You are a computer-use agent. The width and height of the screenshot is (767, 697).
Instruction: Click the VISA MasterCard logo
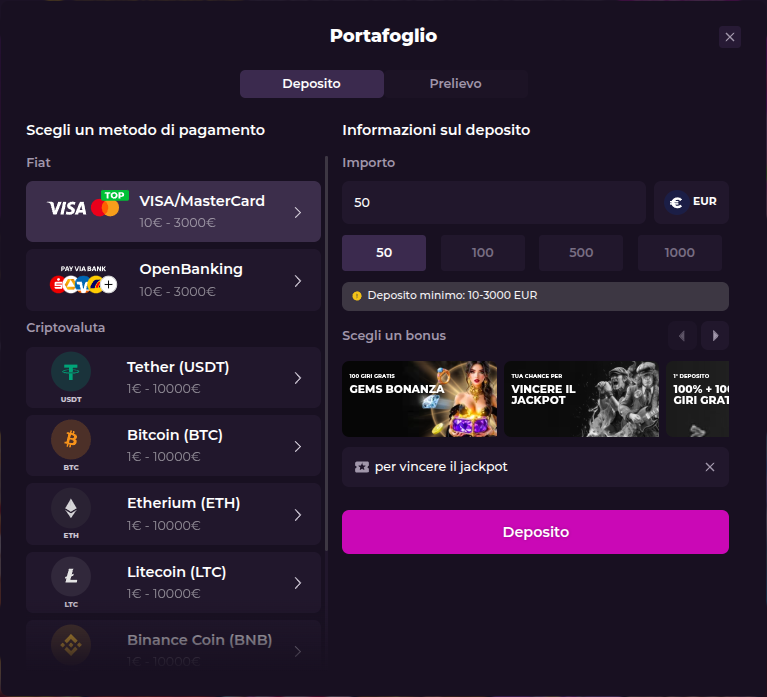point(83,208)
